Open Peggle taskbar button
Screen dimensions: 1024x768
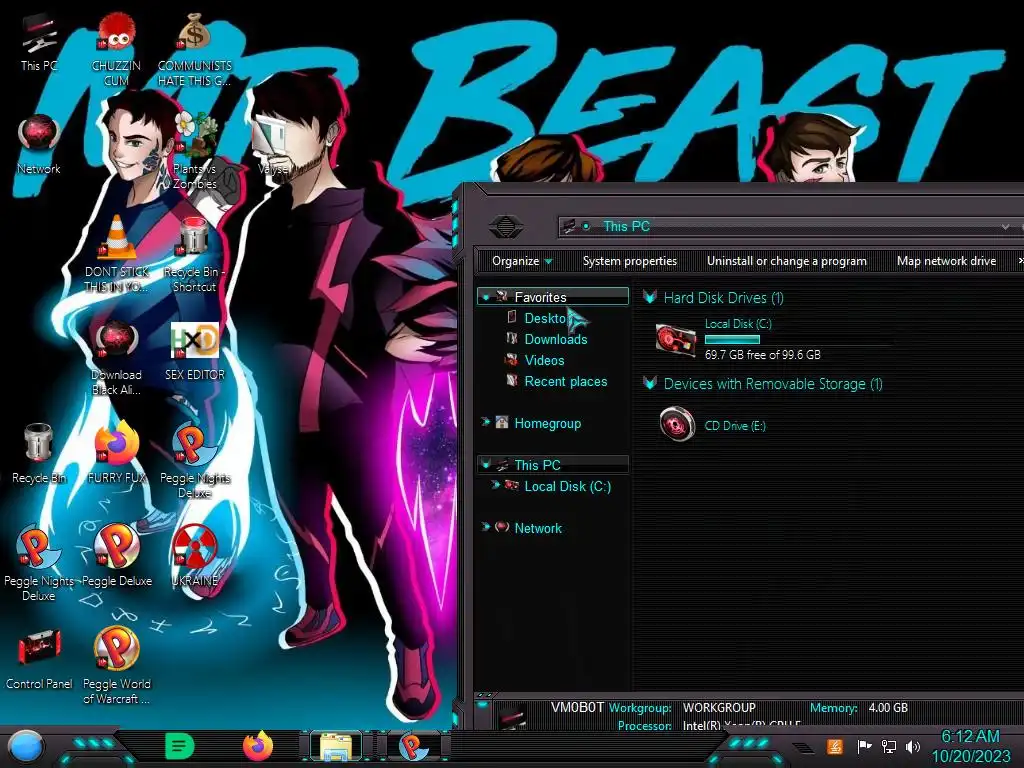[x=413, y=746]
